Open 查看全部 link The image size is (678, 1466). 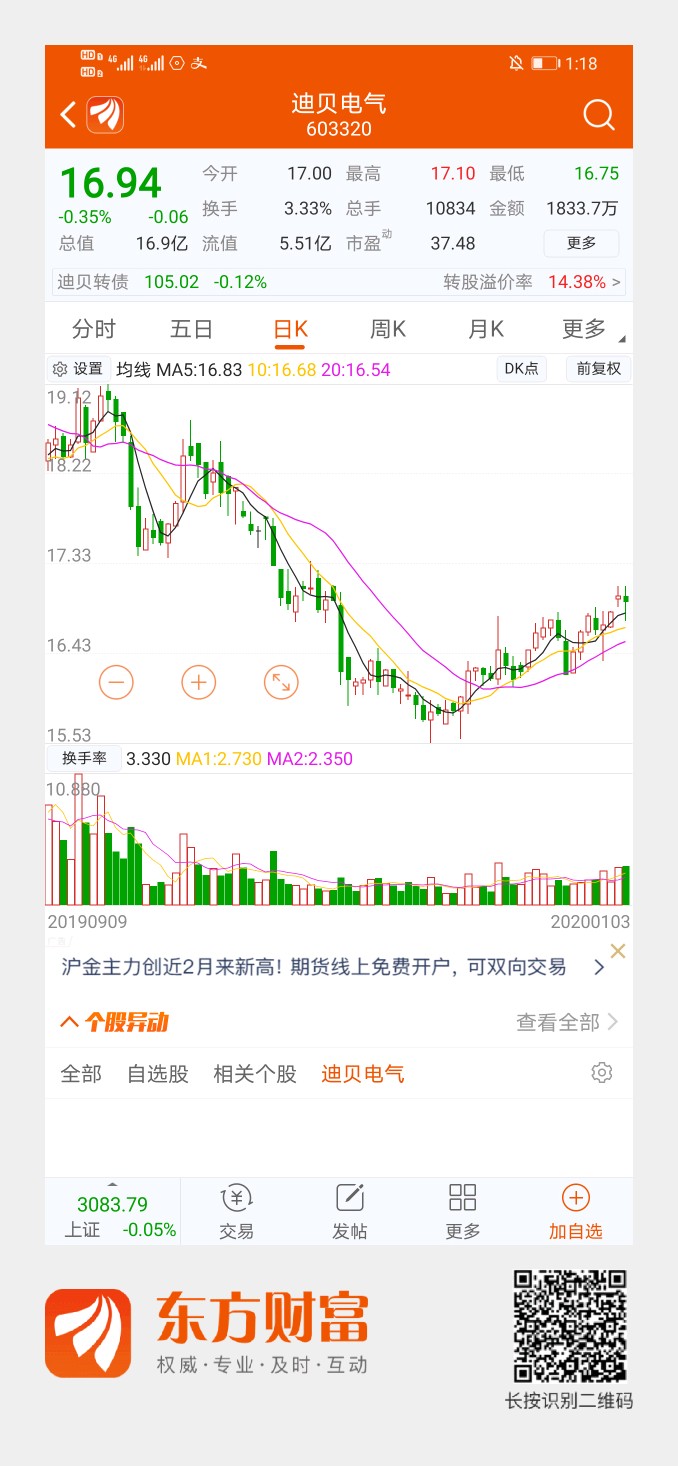(x=567, y=1022)
